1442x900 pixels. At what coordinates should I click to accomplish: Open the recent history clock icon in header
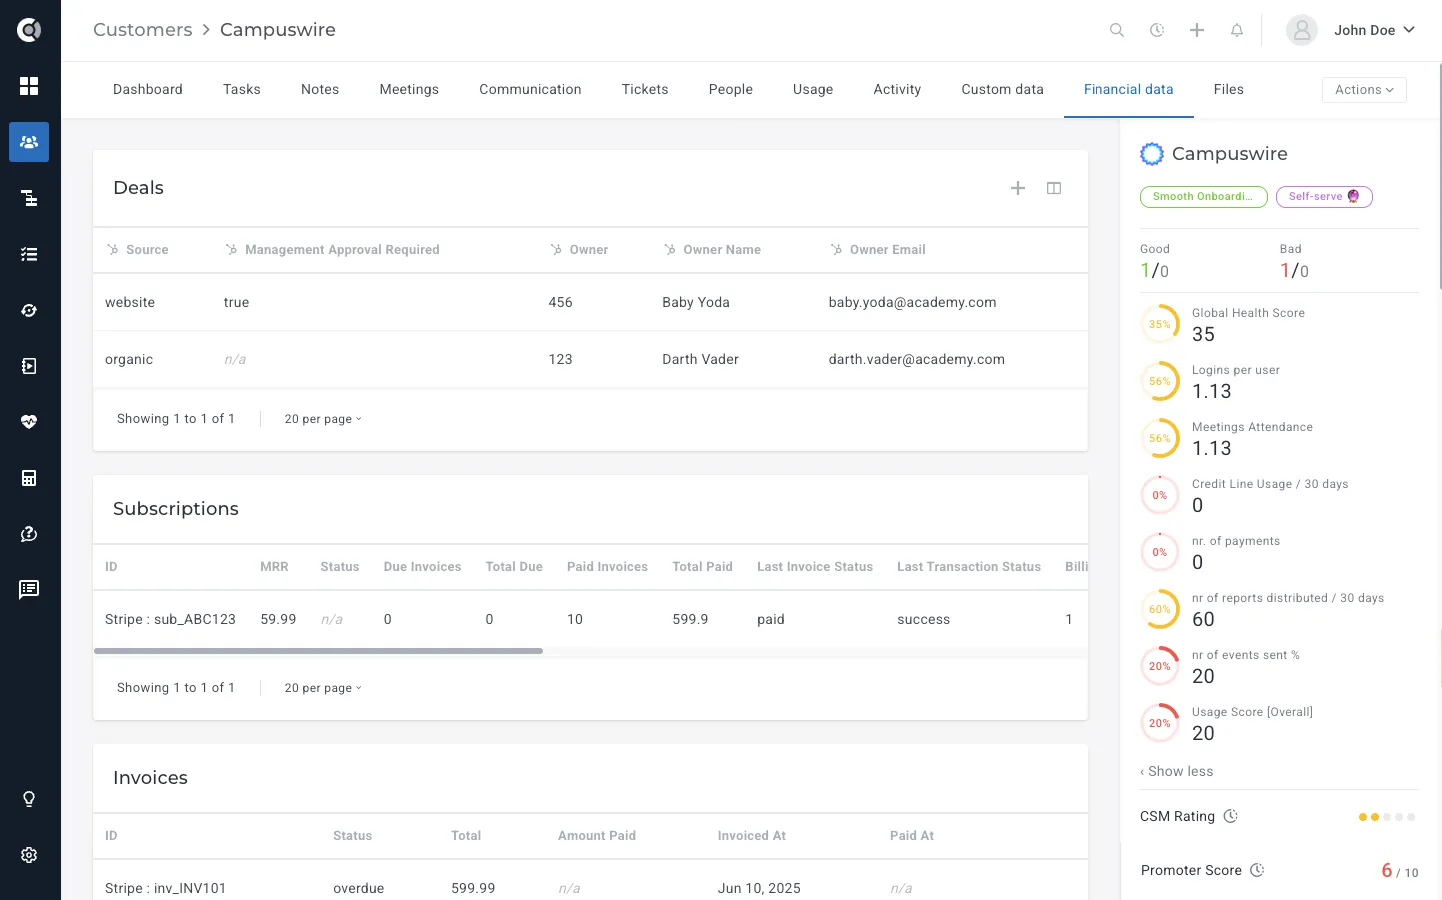1157,30
